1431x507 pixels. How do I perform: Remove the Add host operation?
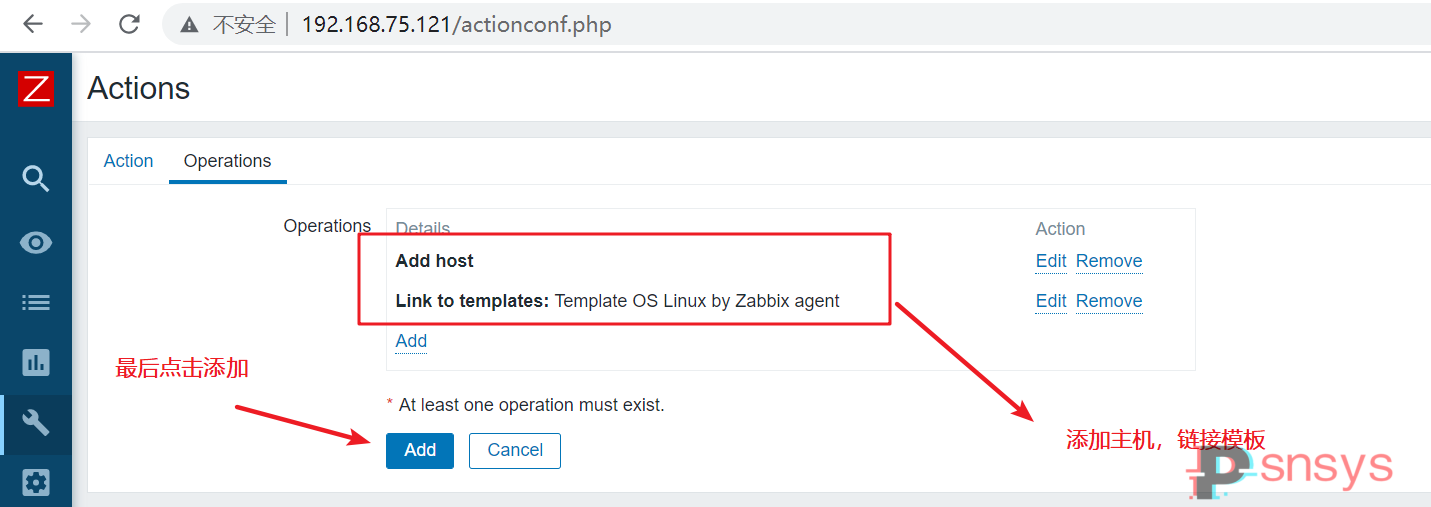[x=1109, y=261]
